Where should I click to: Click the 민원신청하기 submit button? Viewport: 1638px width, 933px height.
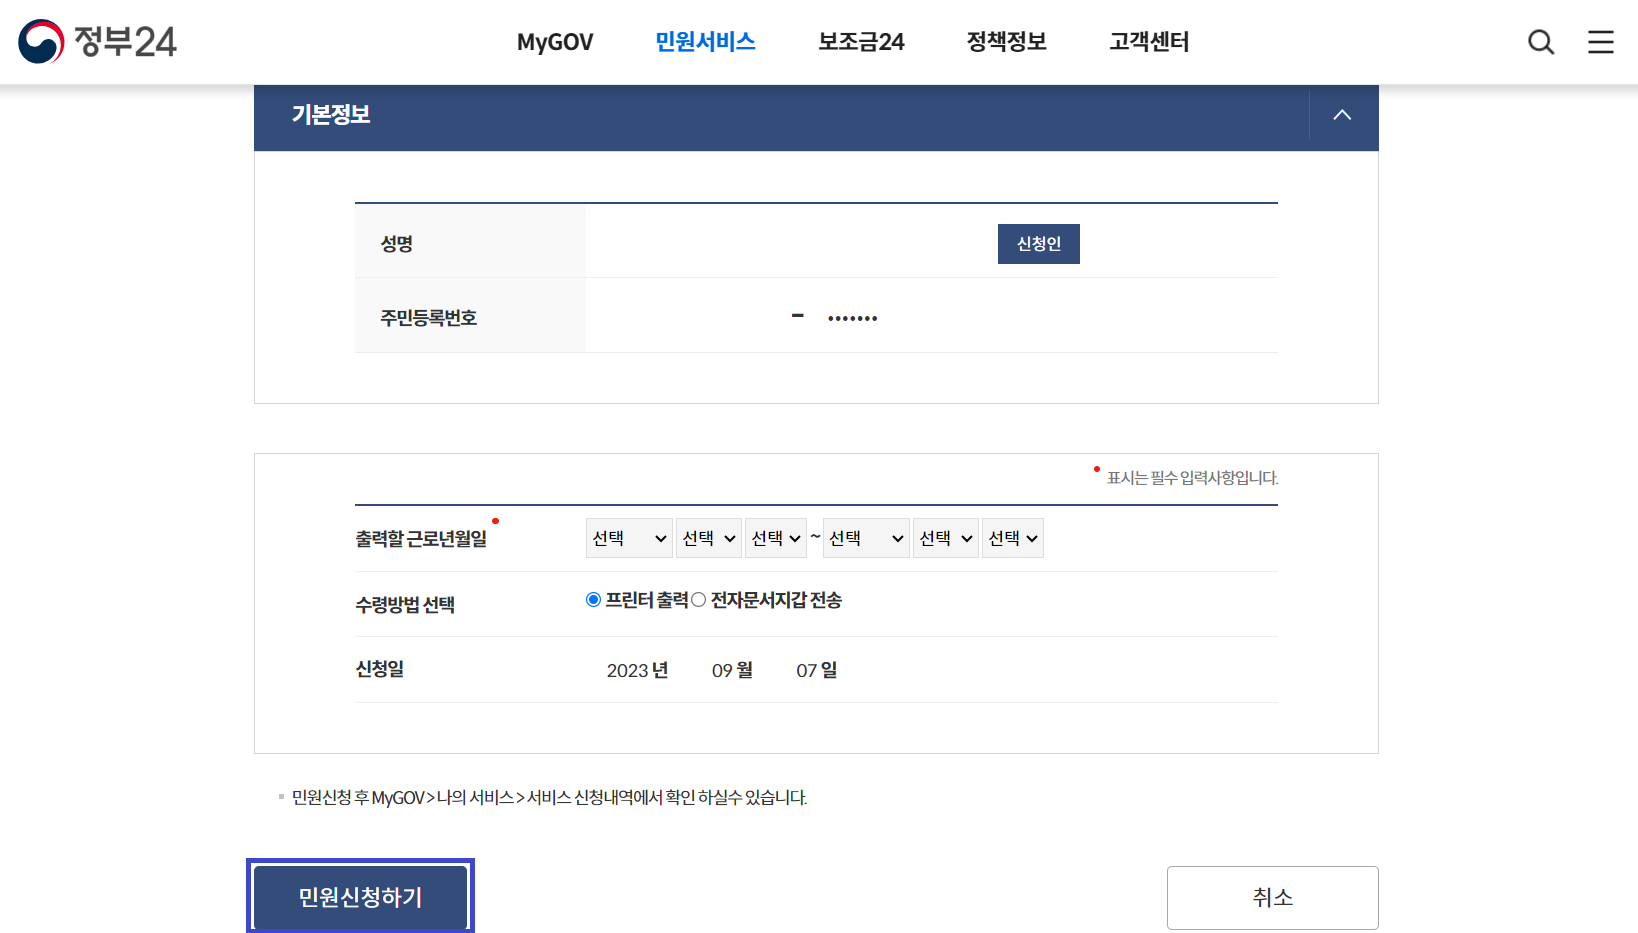coord(360,896)
